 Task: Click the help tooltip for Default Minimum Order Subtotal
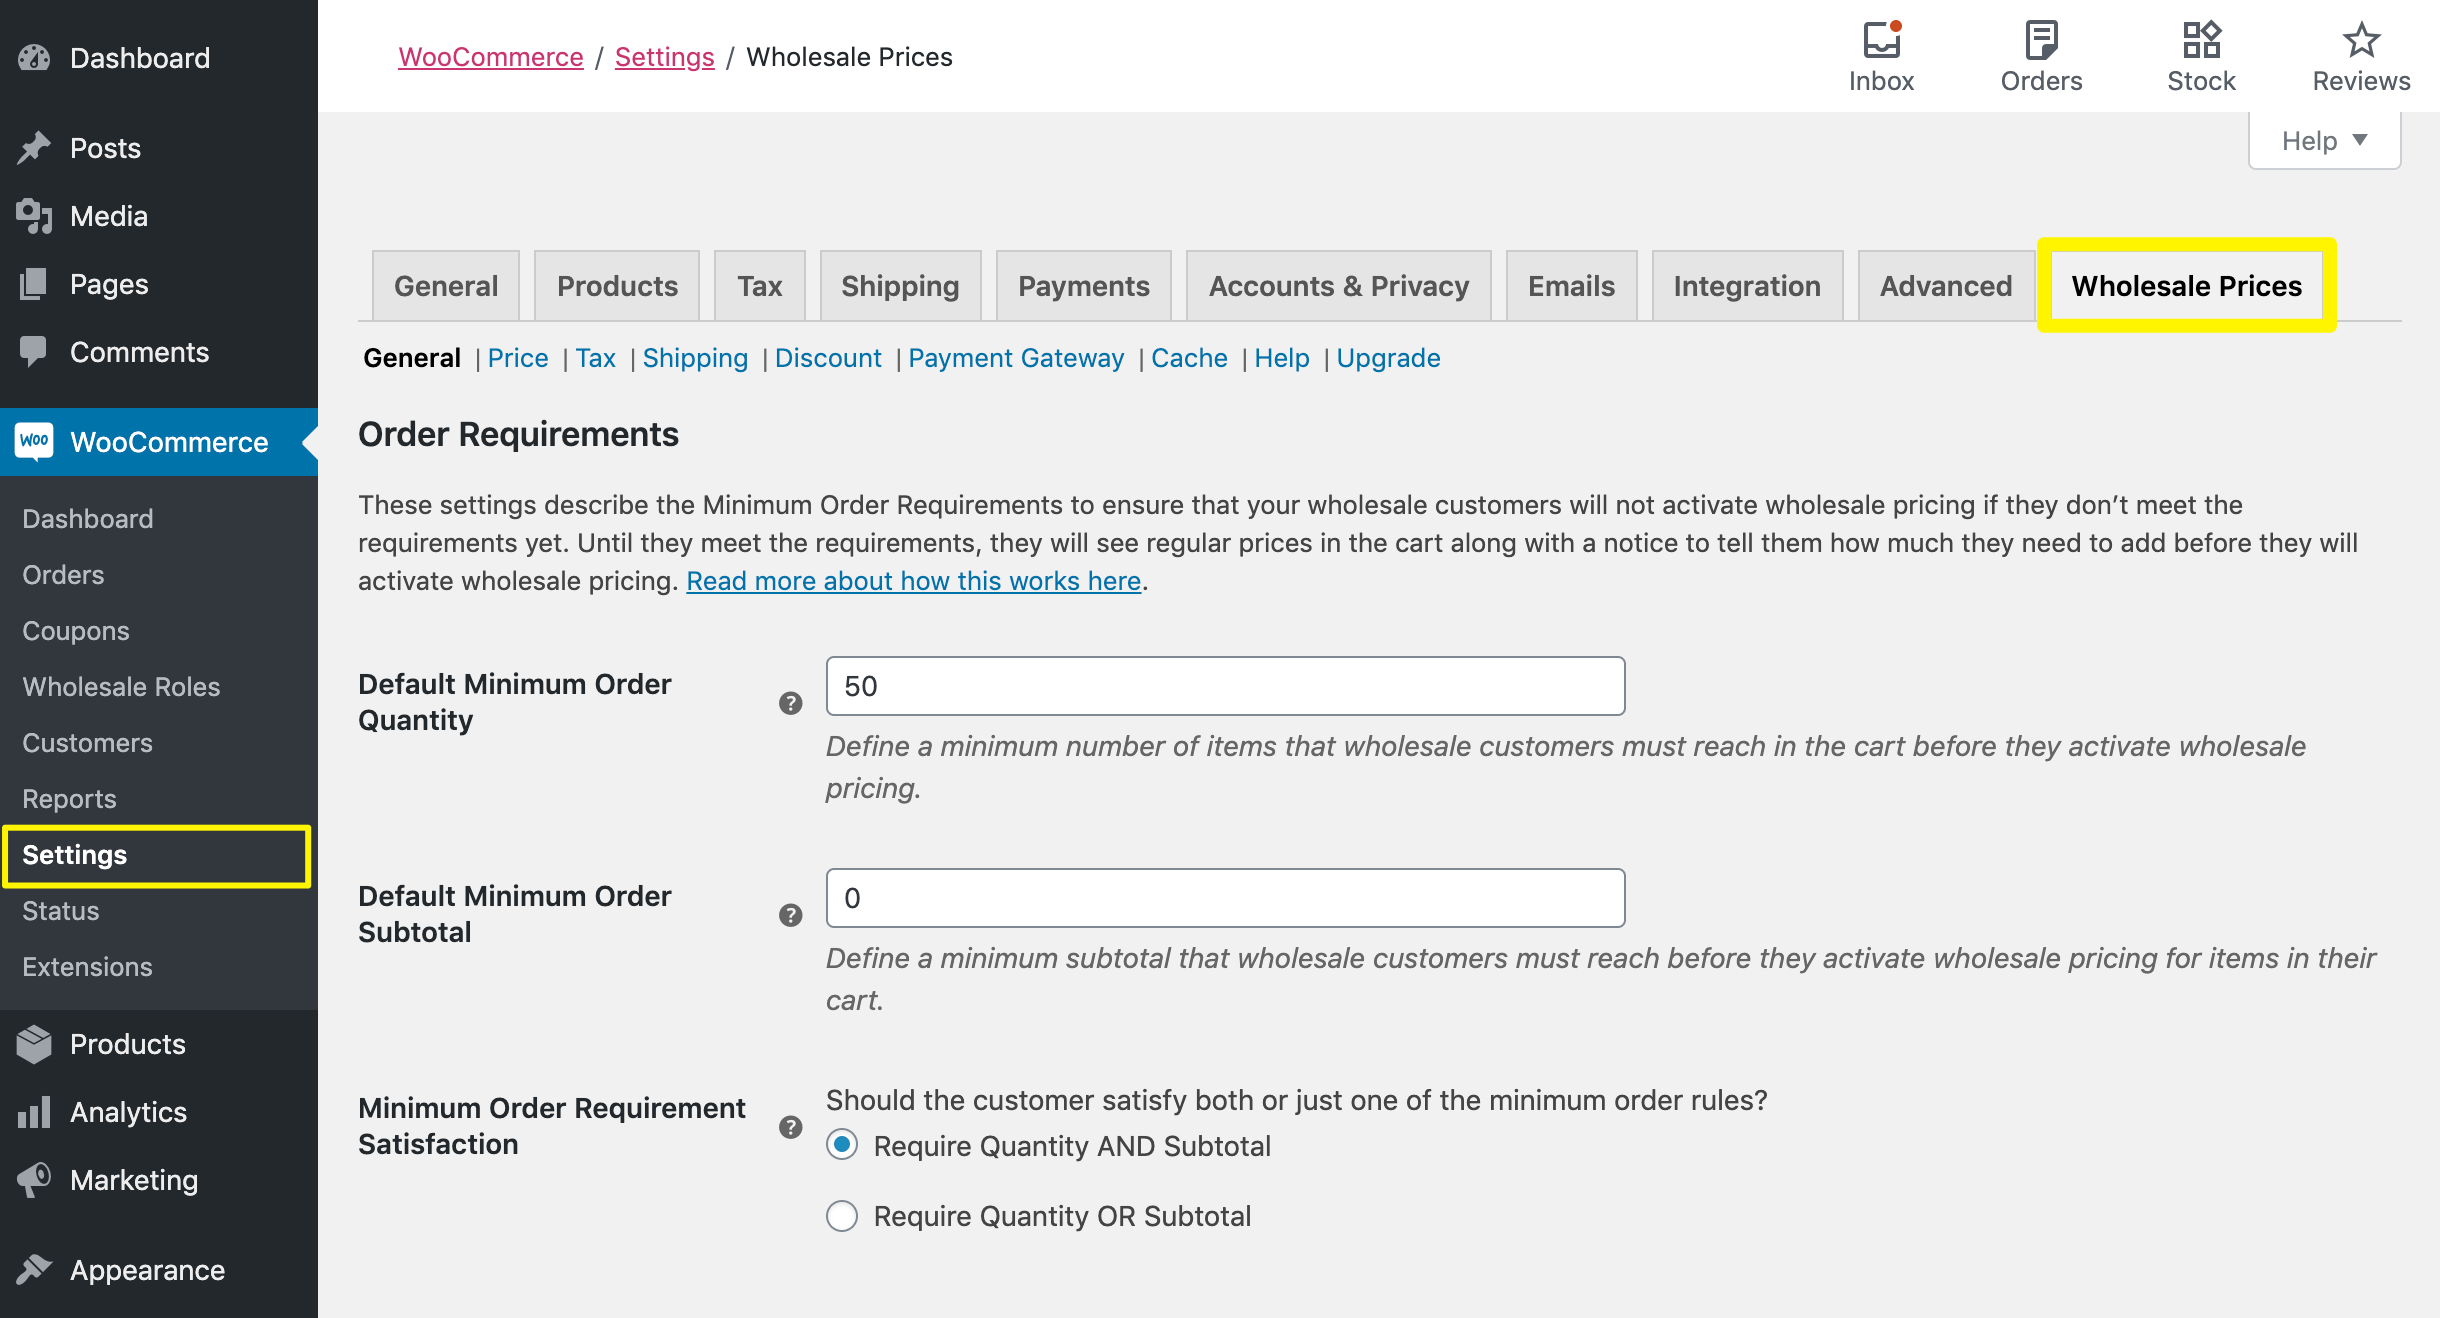tap(790, 915)
